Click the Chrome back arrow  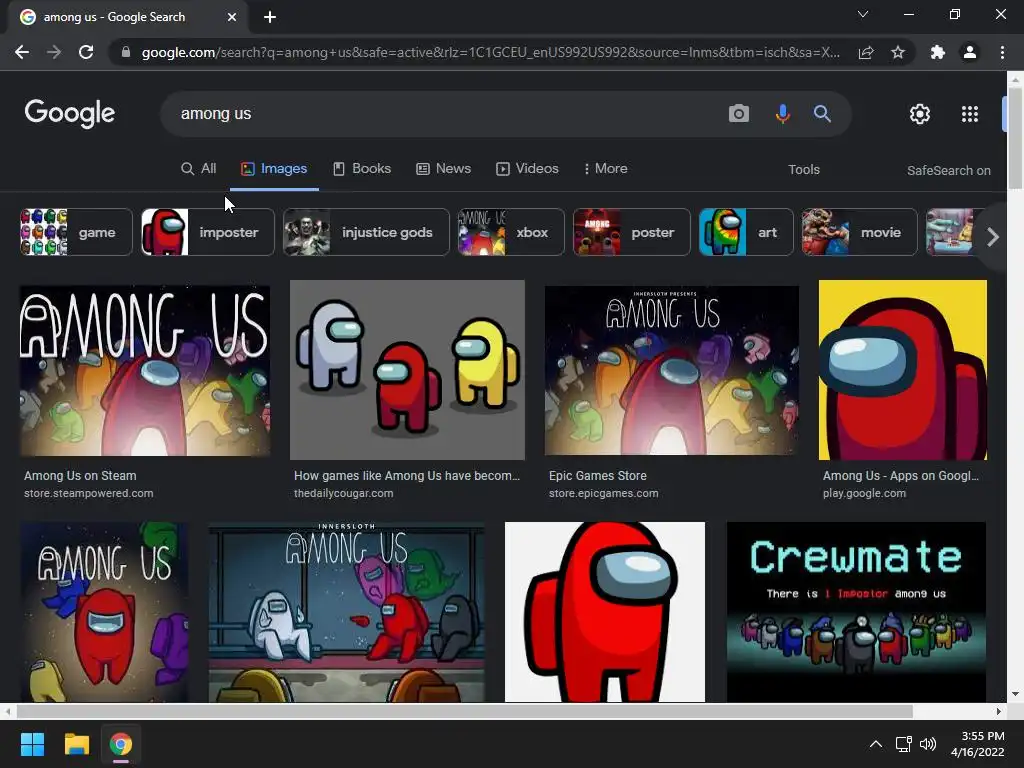22,52
